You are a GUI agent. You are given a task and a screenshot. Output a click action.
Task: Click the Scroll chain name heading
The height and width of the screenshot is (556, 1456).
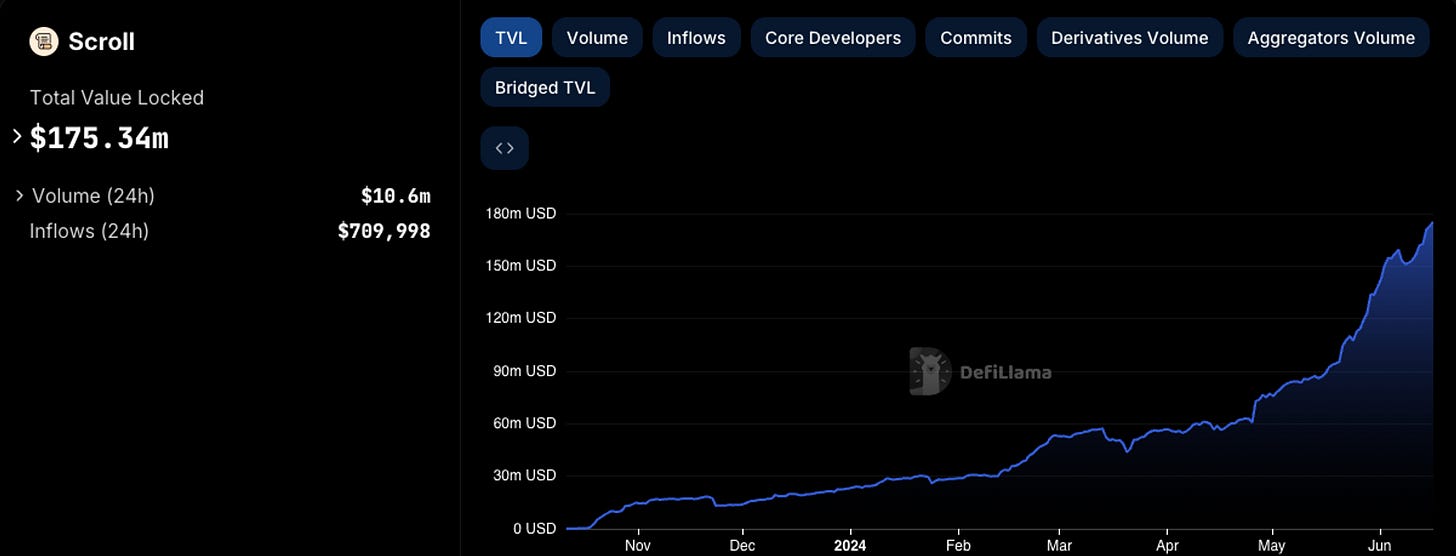101,42
